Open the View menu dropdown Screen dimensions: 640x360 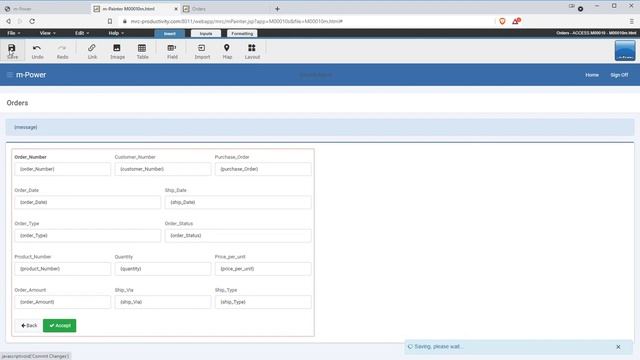pos(47,33)
